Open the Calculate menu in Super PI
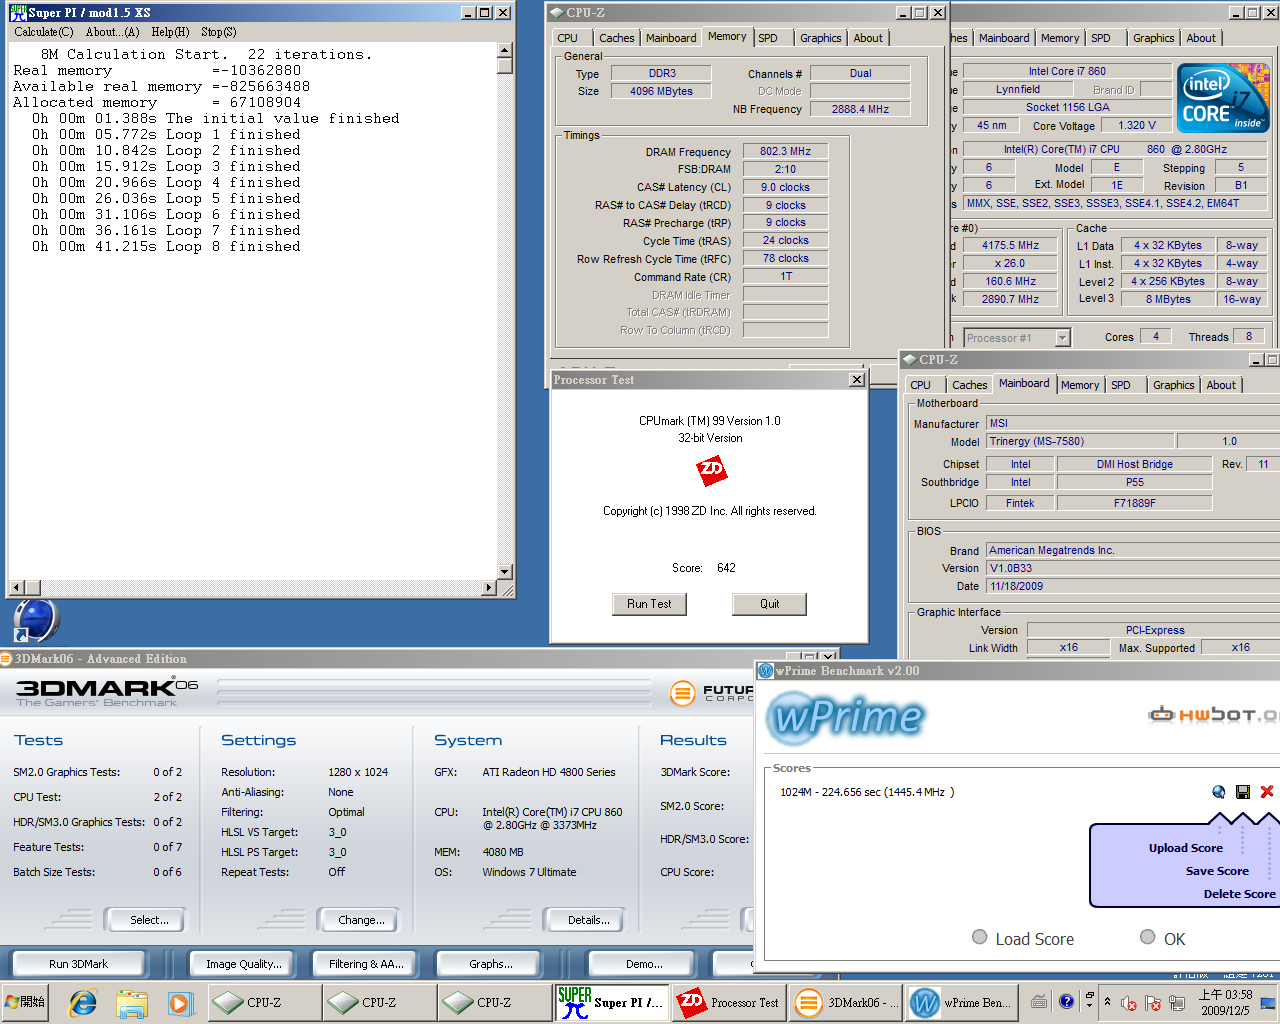1280x1024 pixels. click(x=43, y=32)
